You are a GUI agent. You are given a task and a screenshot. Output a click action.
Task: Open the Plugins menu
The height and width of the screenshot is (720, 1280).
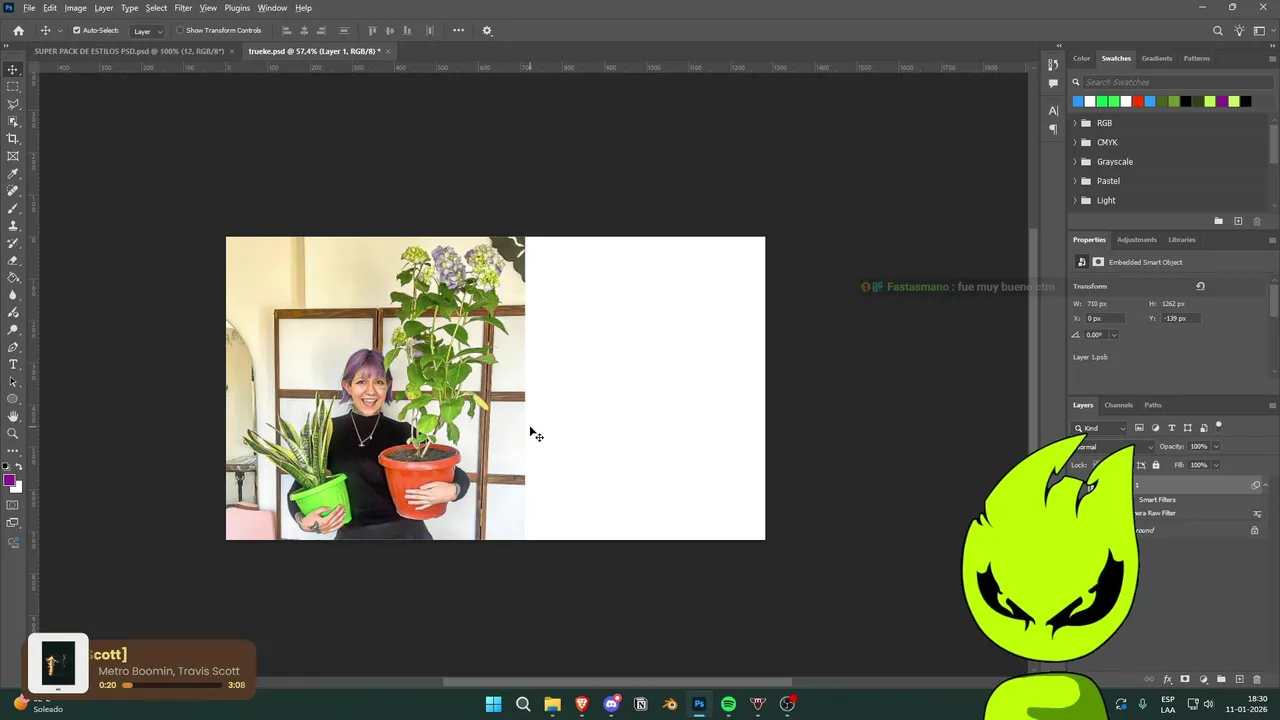(237, 8)
